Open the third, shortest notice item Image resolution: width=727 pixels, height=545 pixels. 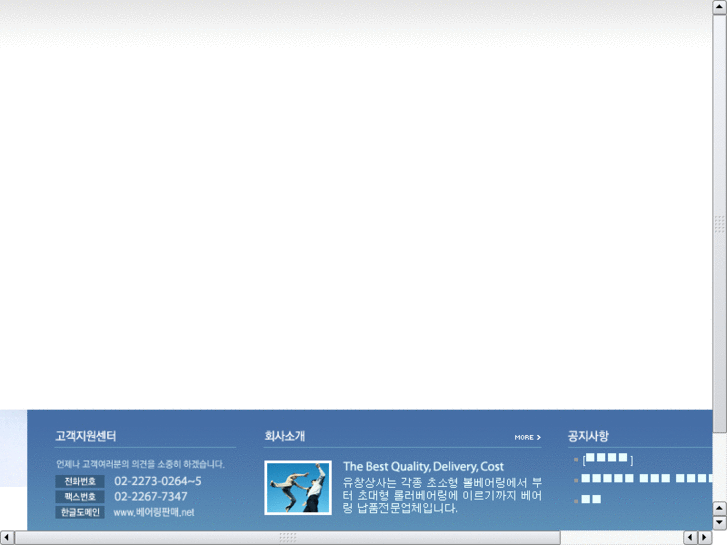591,499
